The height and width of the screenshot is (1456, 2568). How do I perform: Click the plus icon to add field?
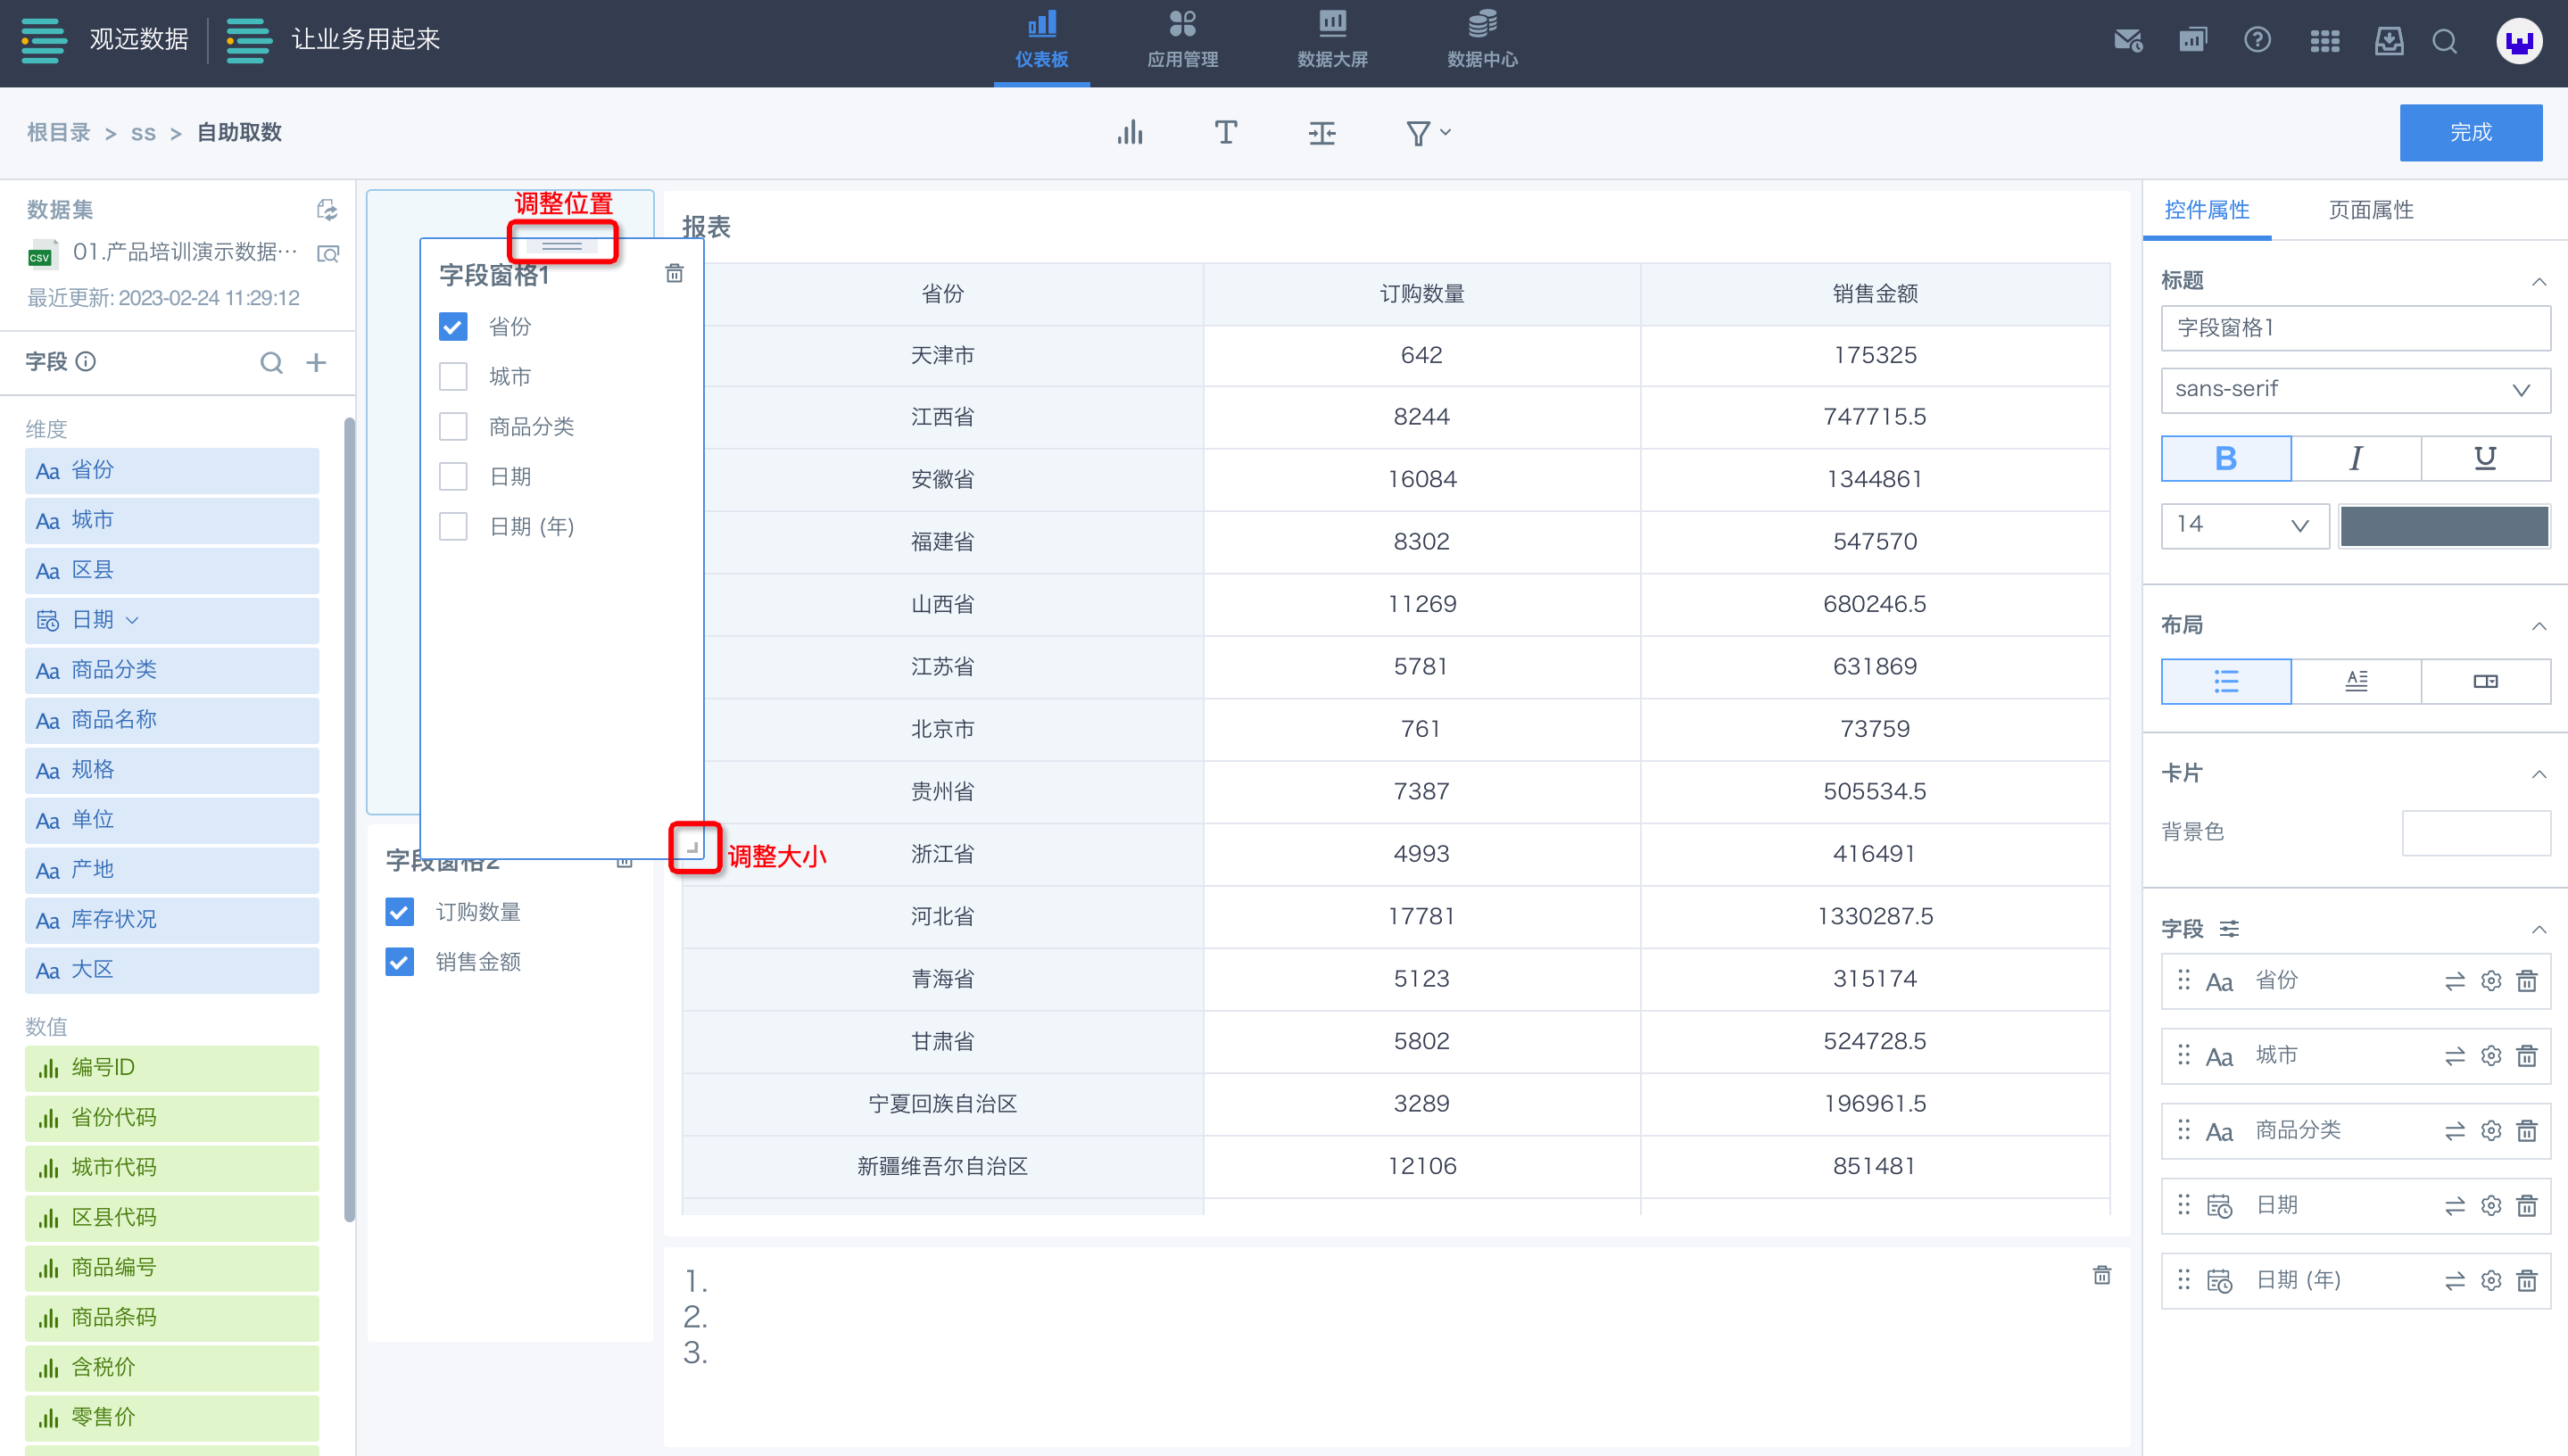pyautogui.click(x=316, y=362)
